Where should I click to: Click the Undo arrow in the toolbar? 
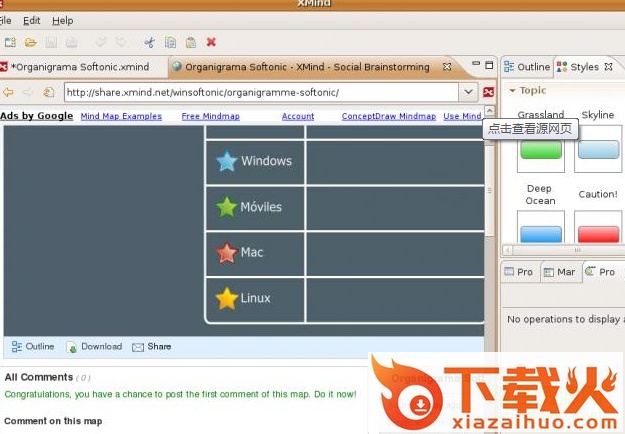(101, 42)
